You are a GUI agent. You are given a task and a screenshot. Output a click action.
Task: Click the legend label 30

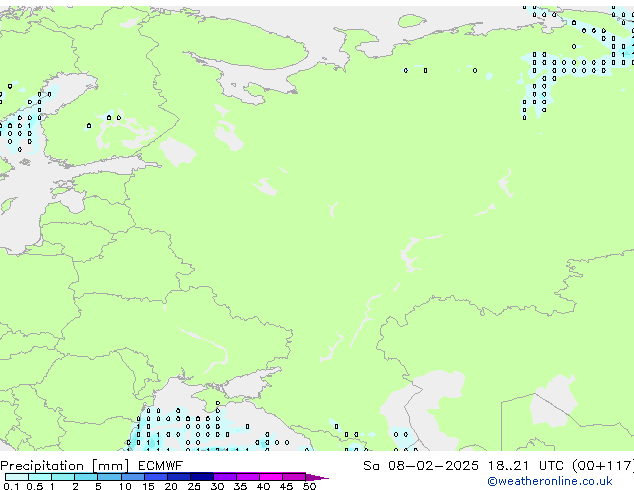coord(217,486)
